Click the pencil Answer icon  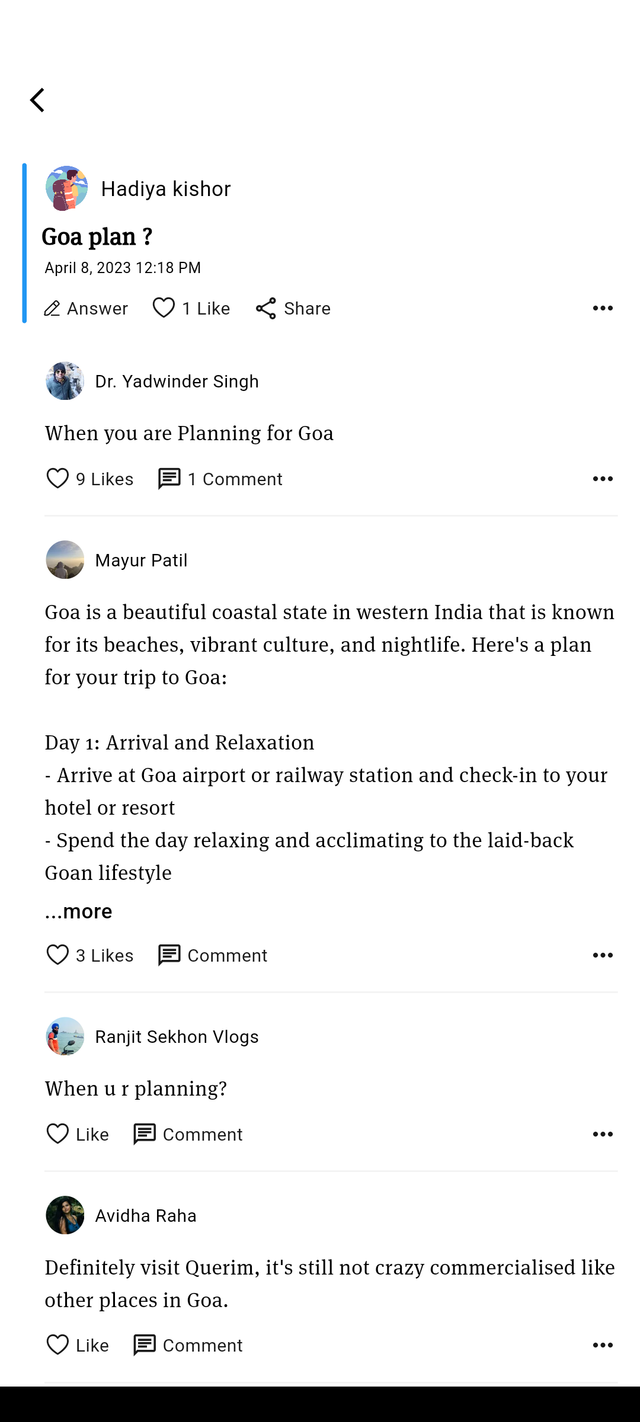(x=53, y=309)
